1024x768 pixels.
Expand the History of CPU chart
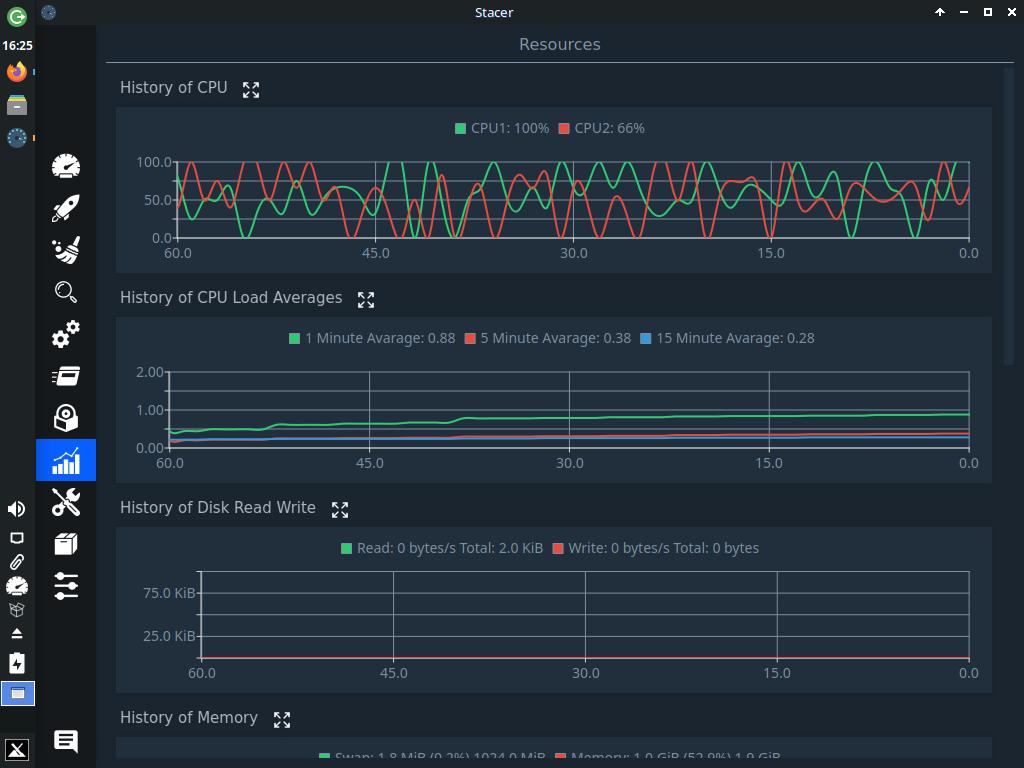coord(251,89)
